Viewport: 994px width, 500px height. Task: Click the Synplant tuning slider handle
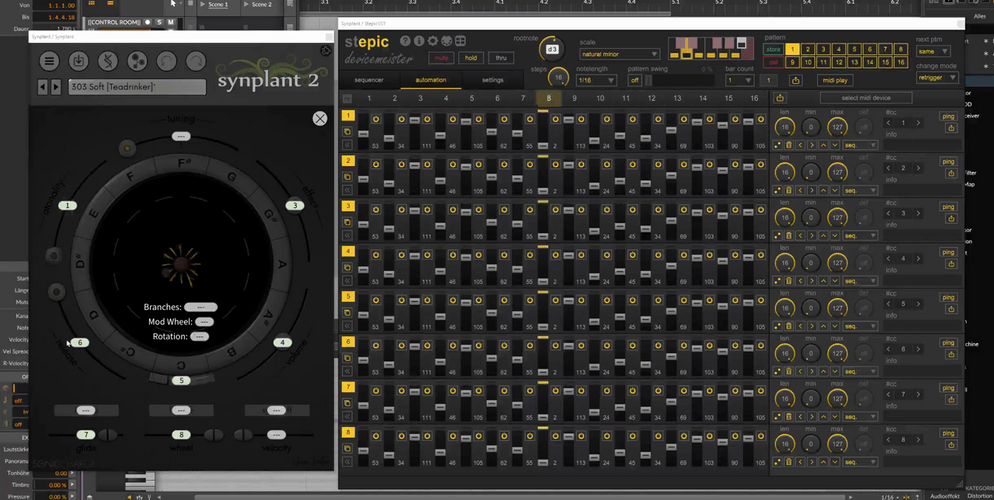point(181,136)
